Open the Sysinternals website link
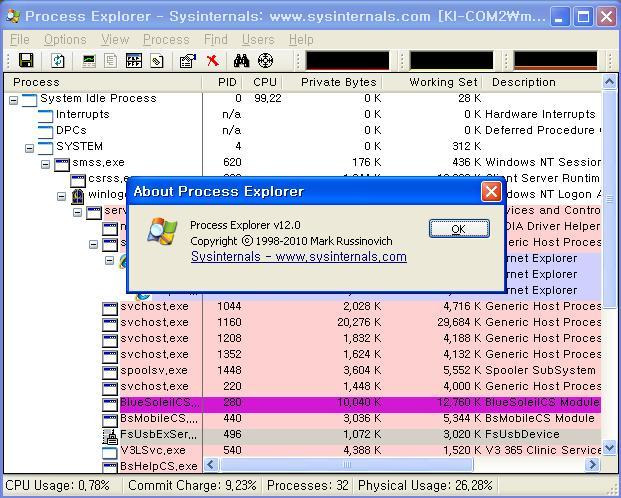 point(299,257)
